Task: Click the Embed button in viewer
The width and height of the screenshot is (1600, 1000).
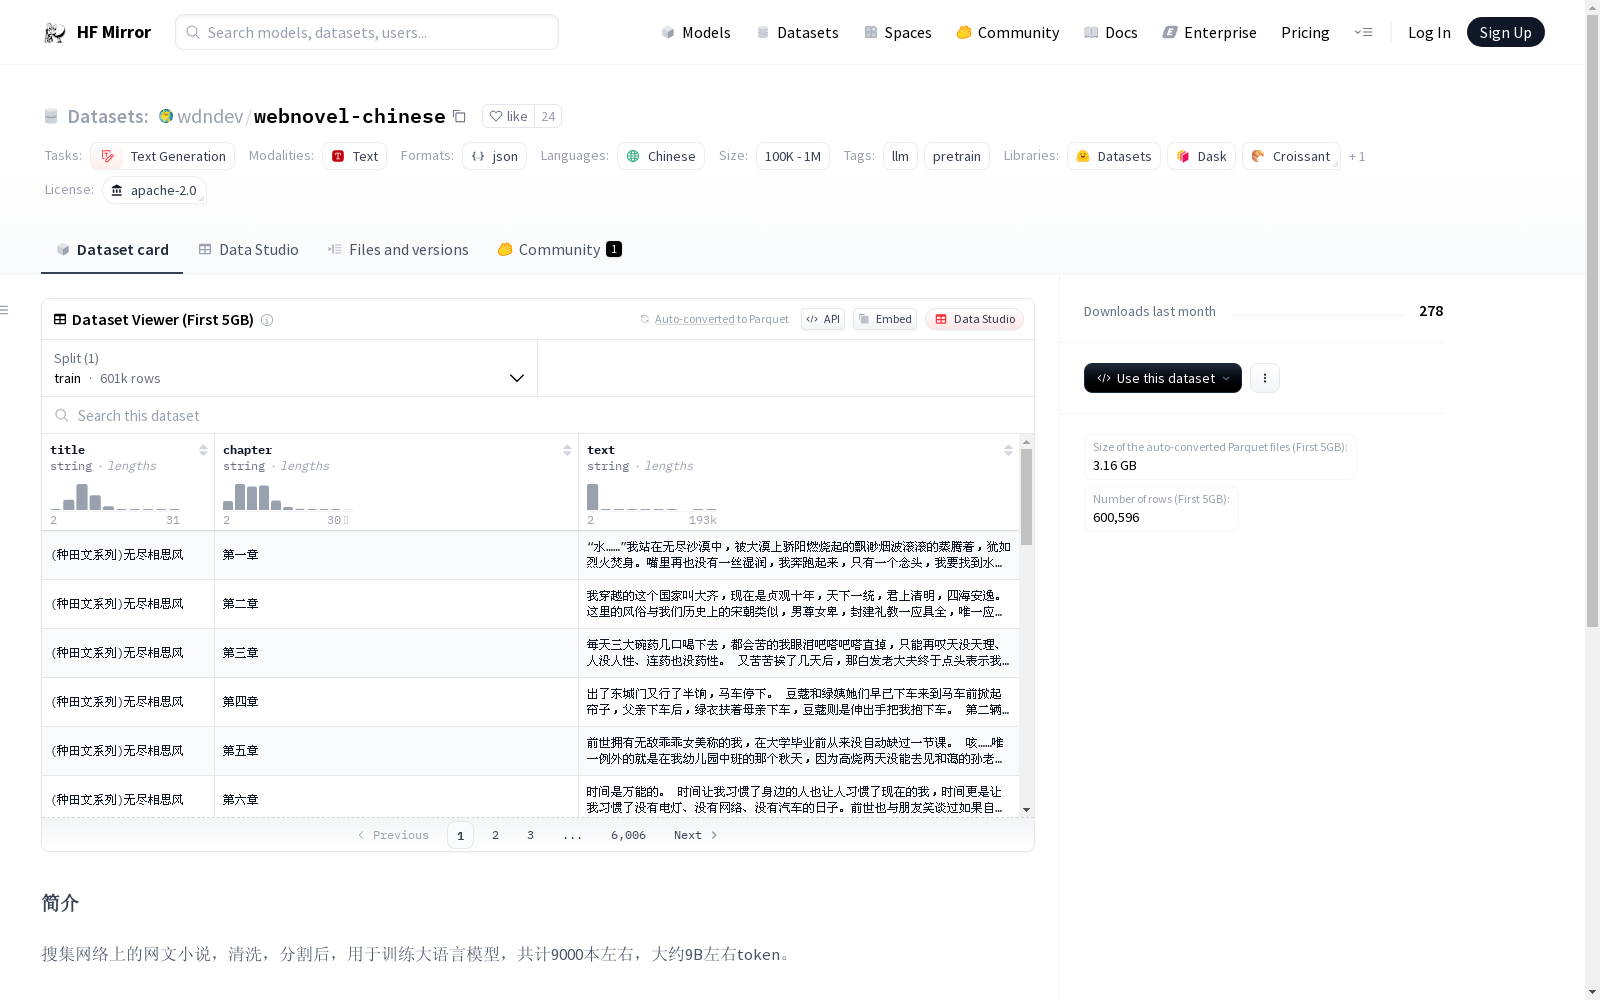Action: [x=885, y=319]
